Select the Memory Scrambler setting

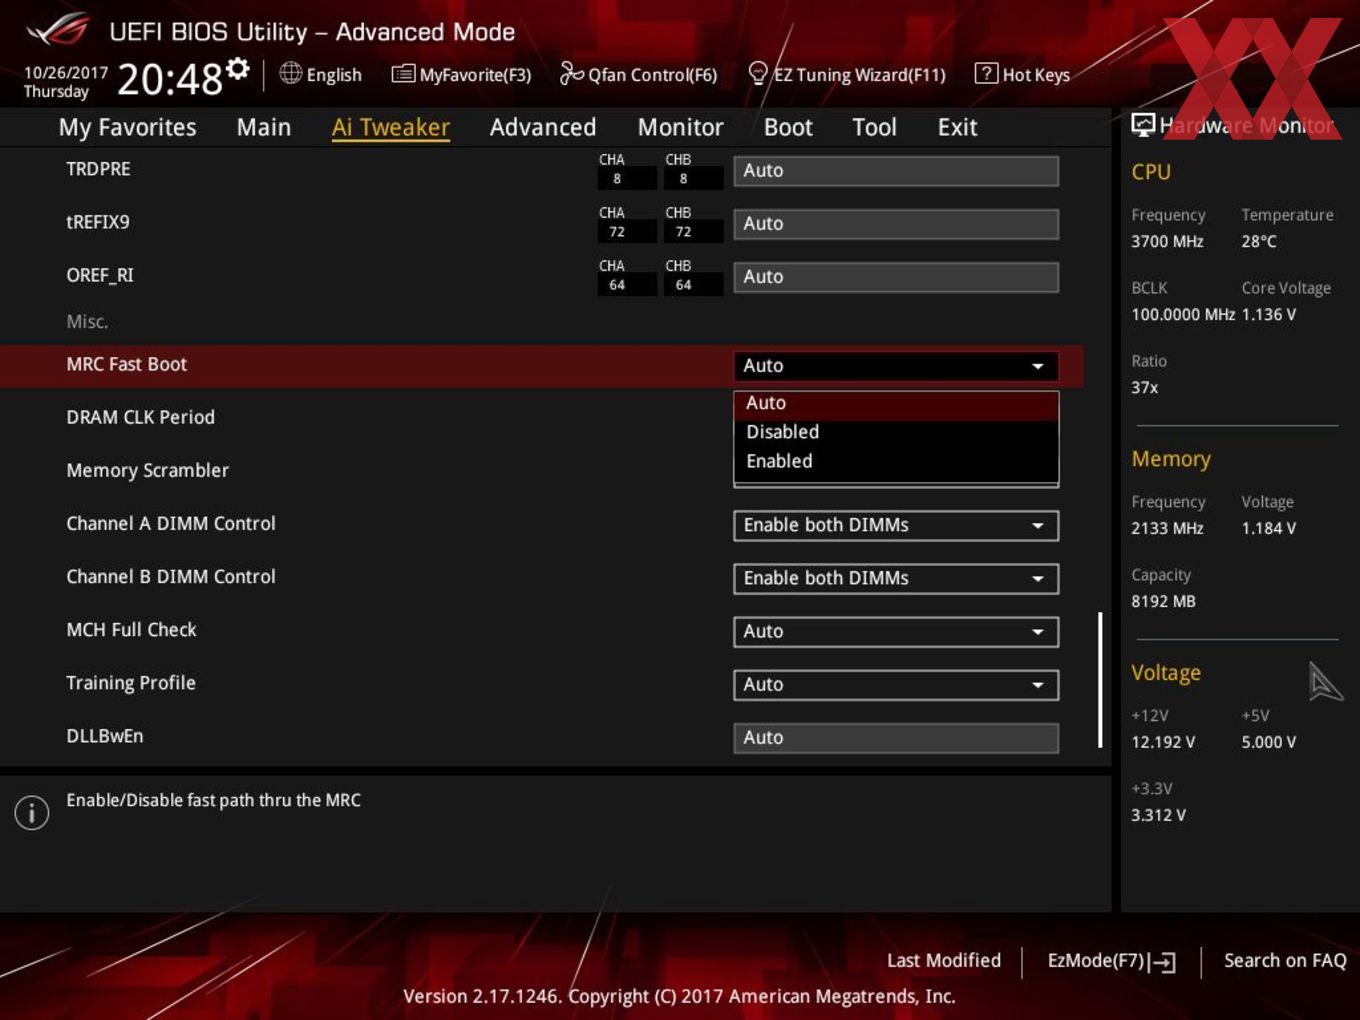(148, 470)
